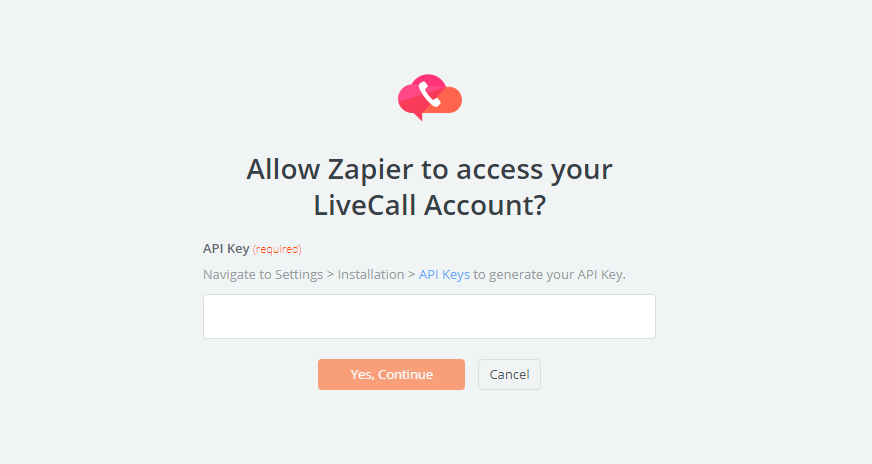The image size is (872, 464).
Task: Click the API Key field label
Action: click(226, 249)
